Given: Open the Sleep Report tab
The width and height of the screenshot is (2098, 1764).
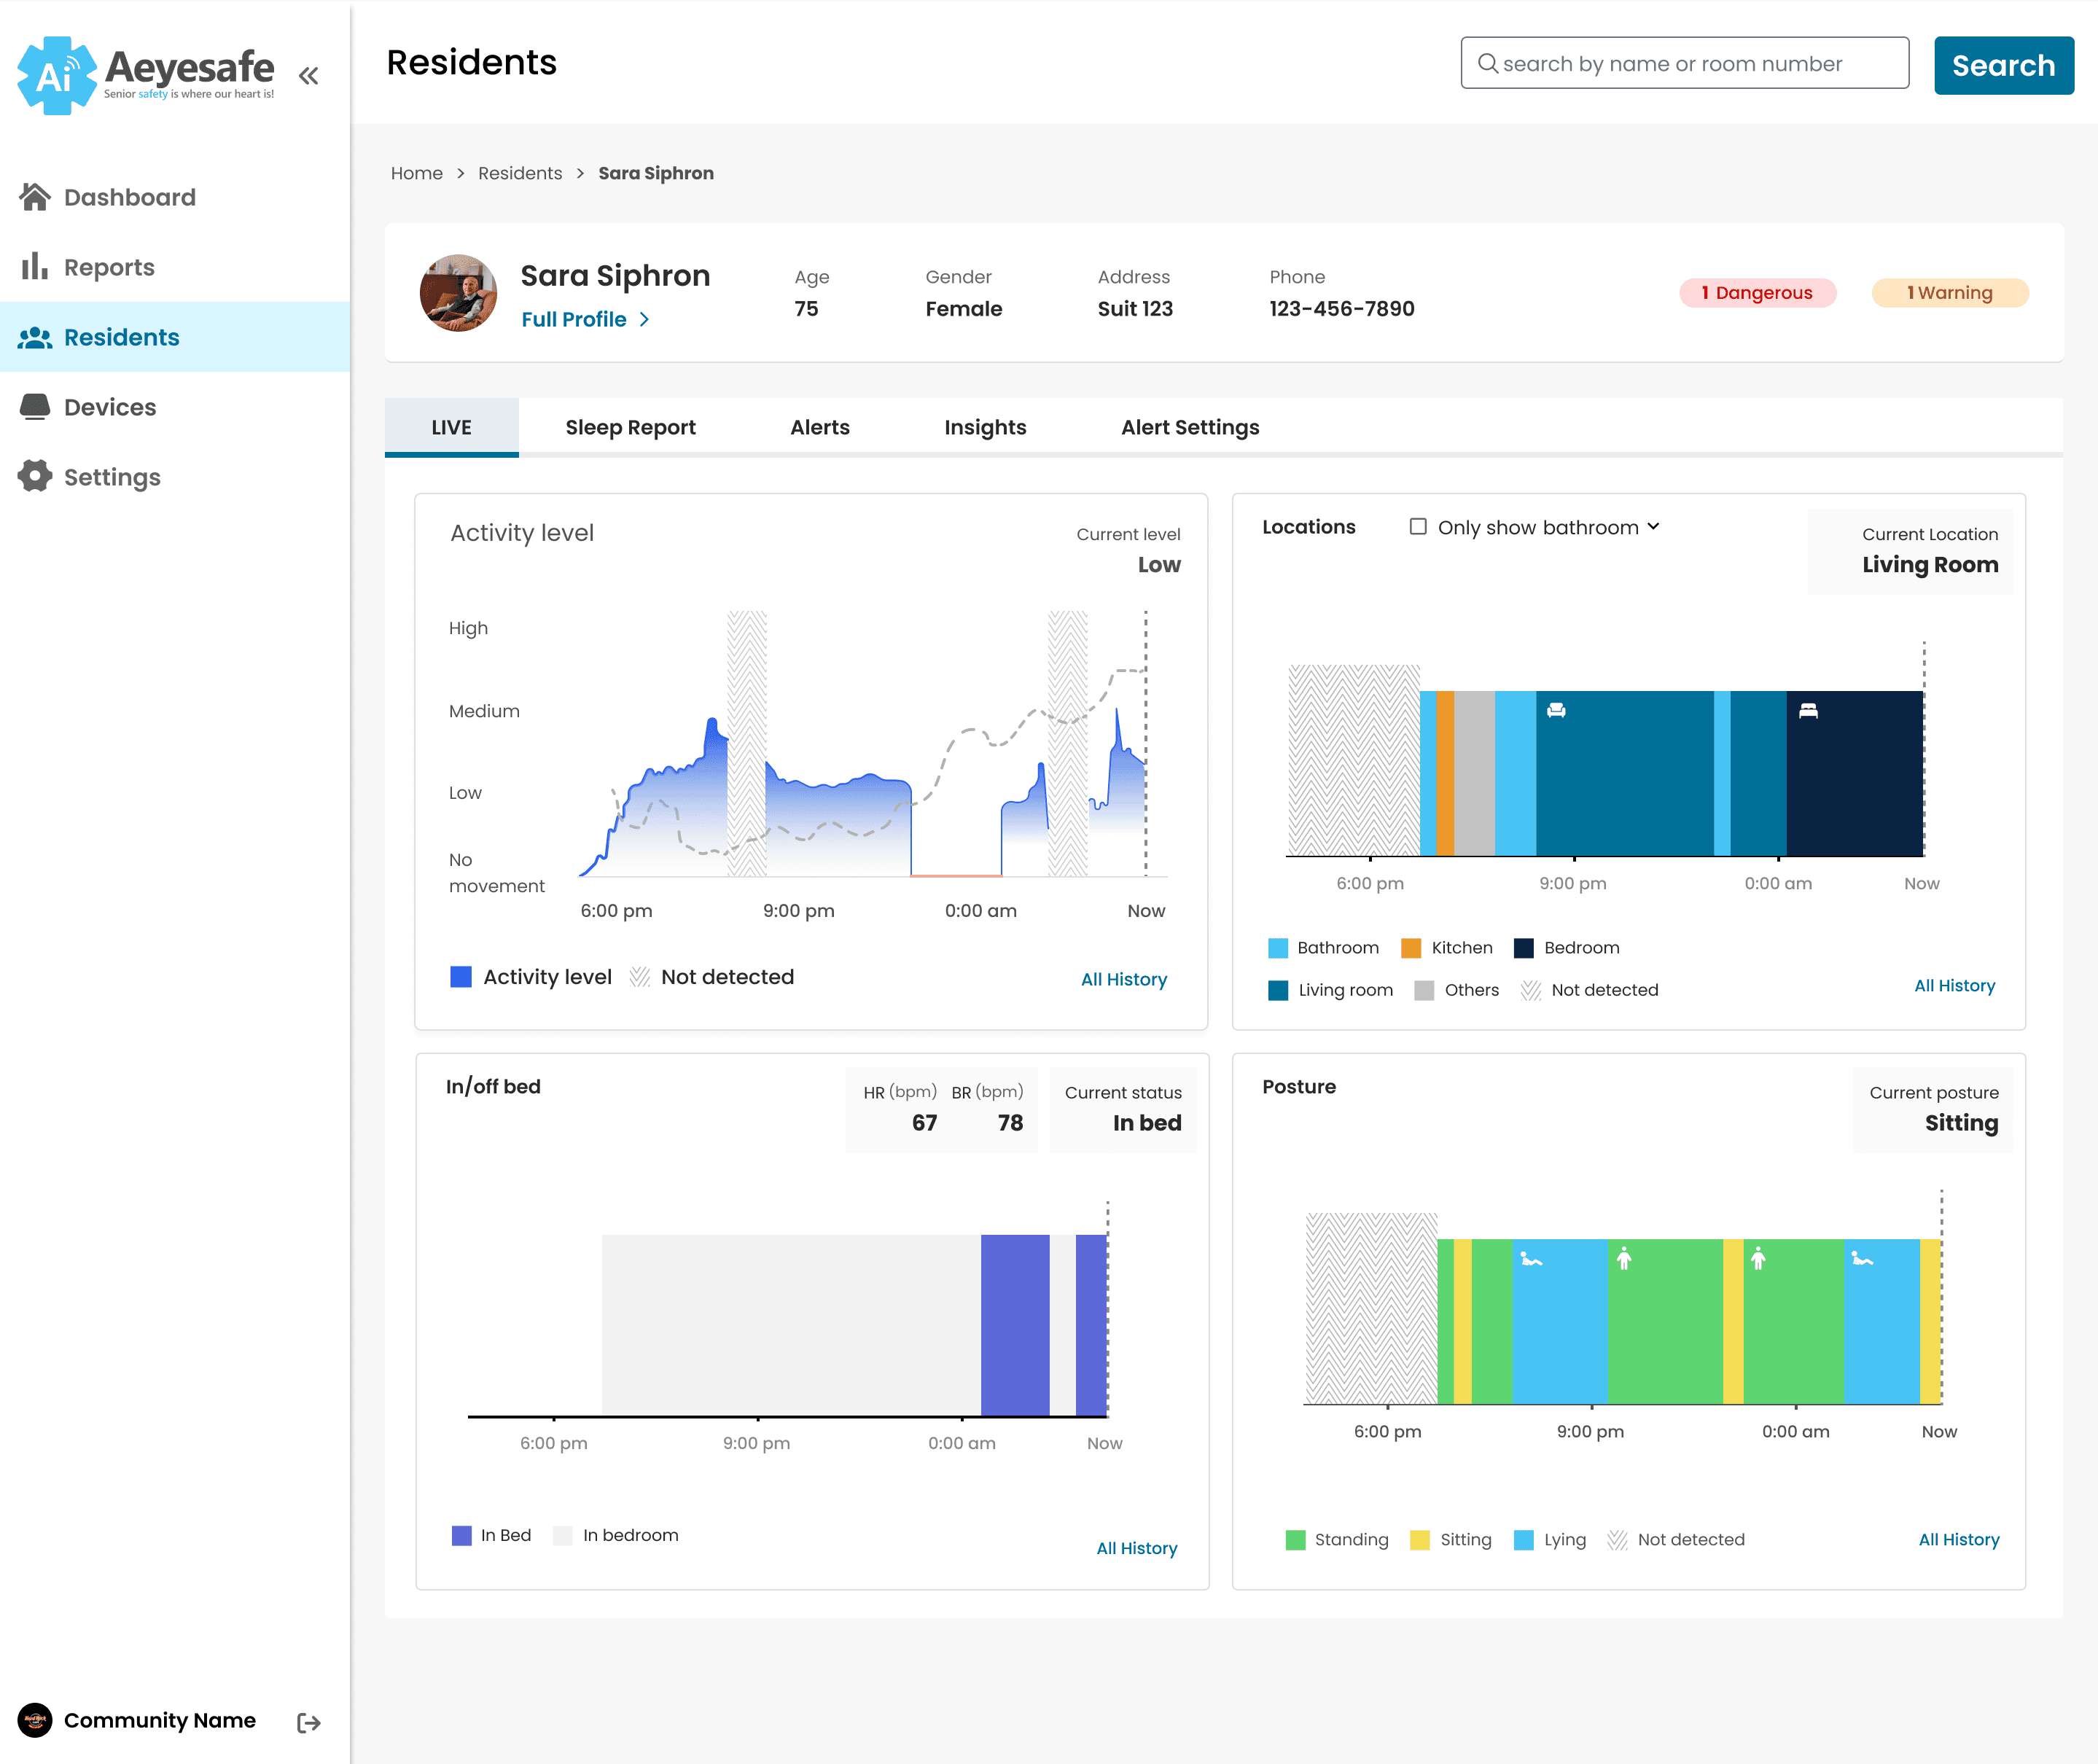Looking at the screenshot, I should [630, 427].
